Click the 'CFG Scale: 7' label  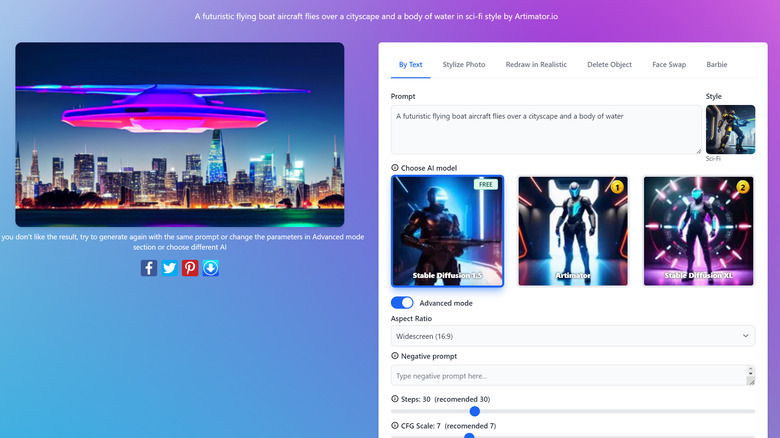coord(420,426)
